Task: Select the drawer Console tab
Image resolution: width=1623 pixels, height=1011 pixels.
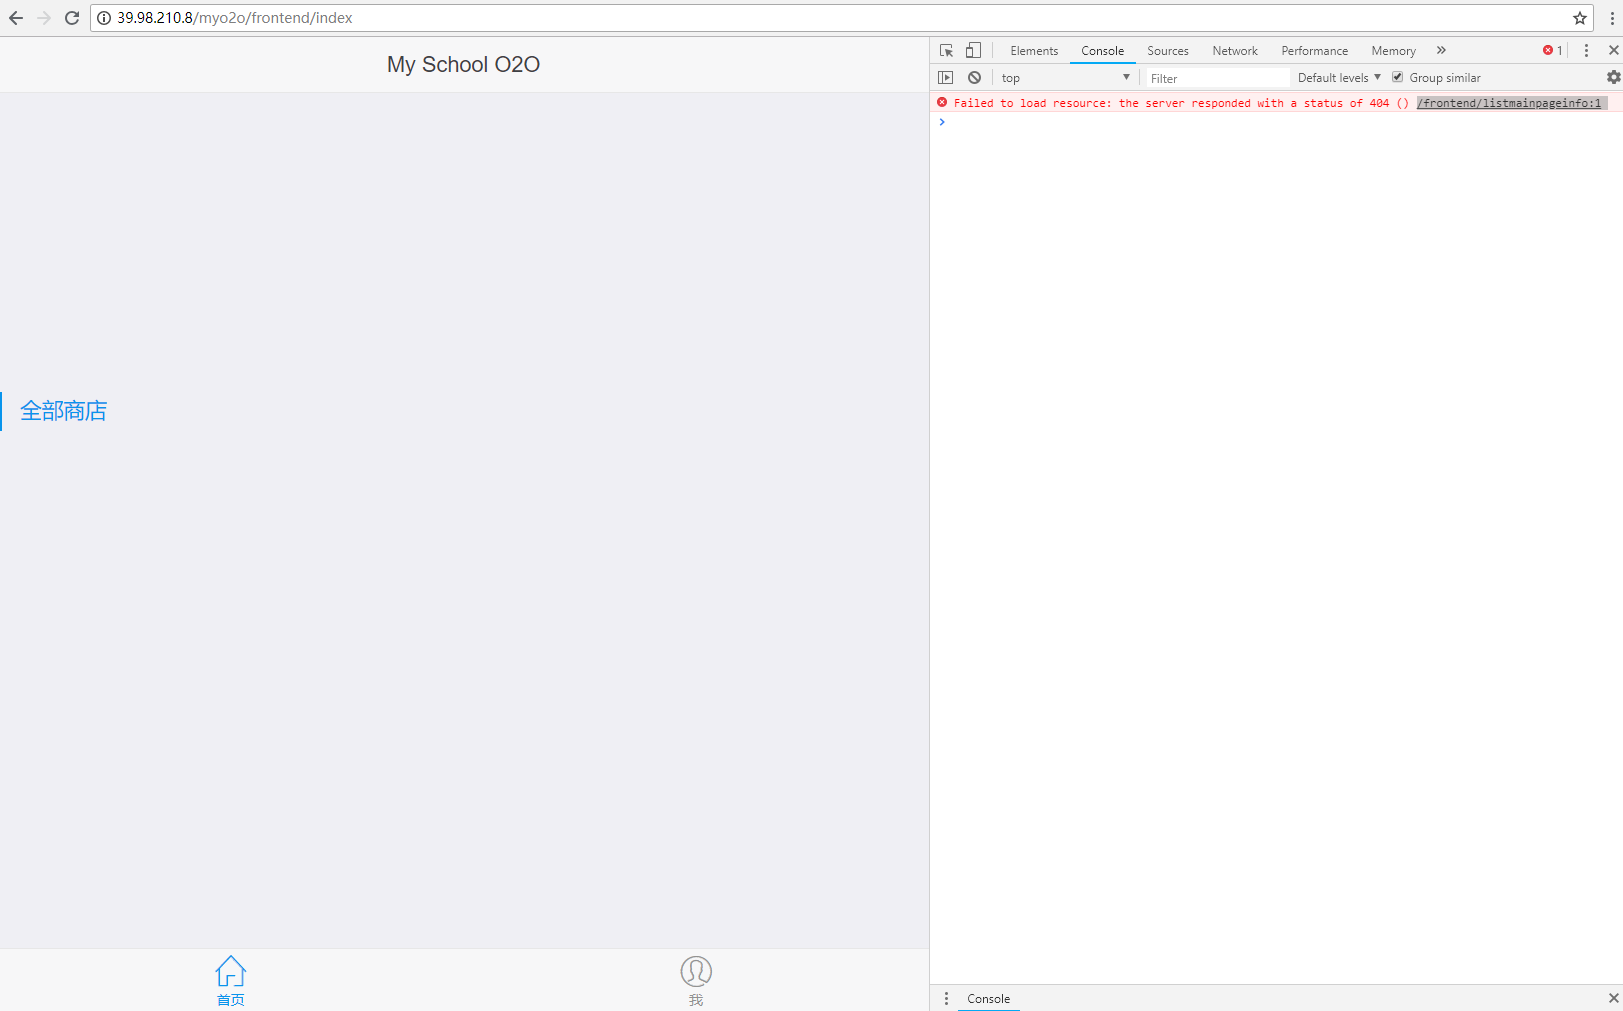Action: (988, 998)
